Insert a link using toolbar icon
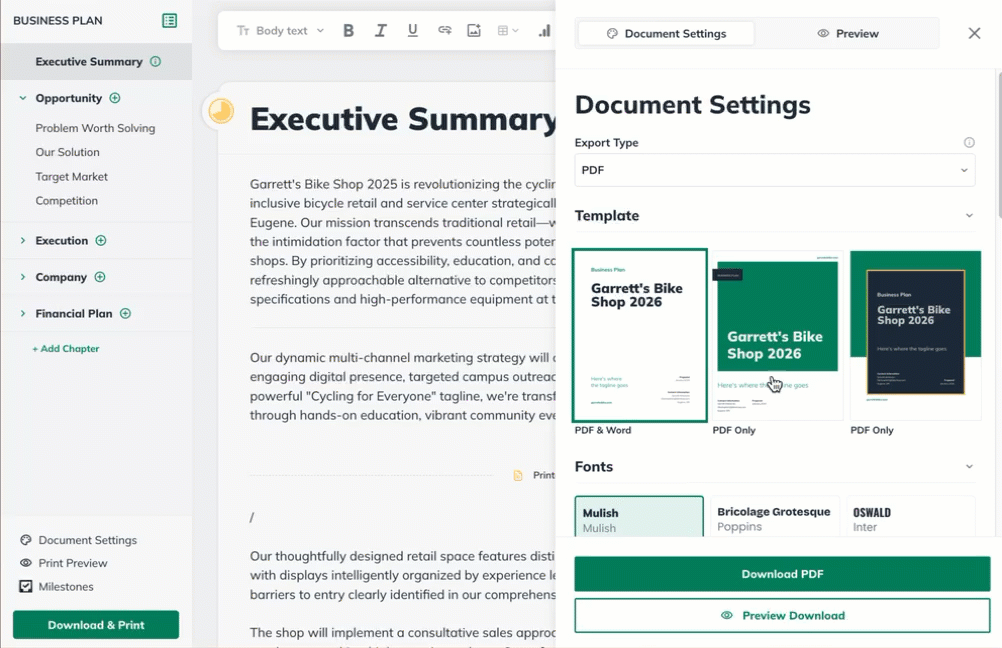 pos(444,31)
